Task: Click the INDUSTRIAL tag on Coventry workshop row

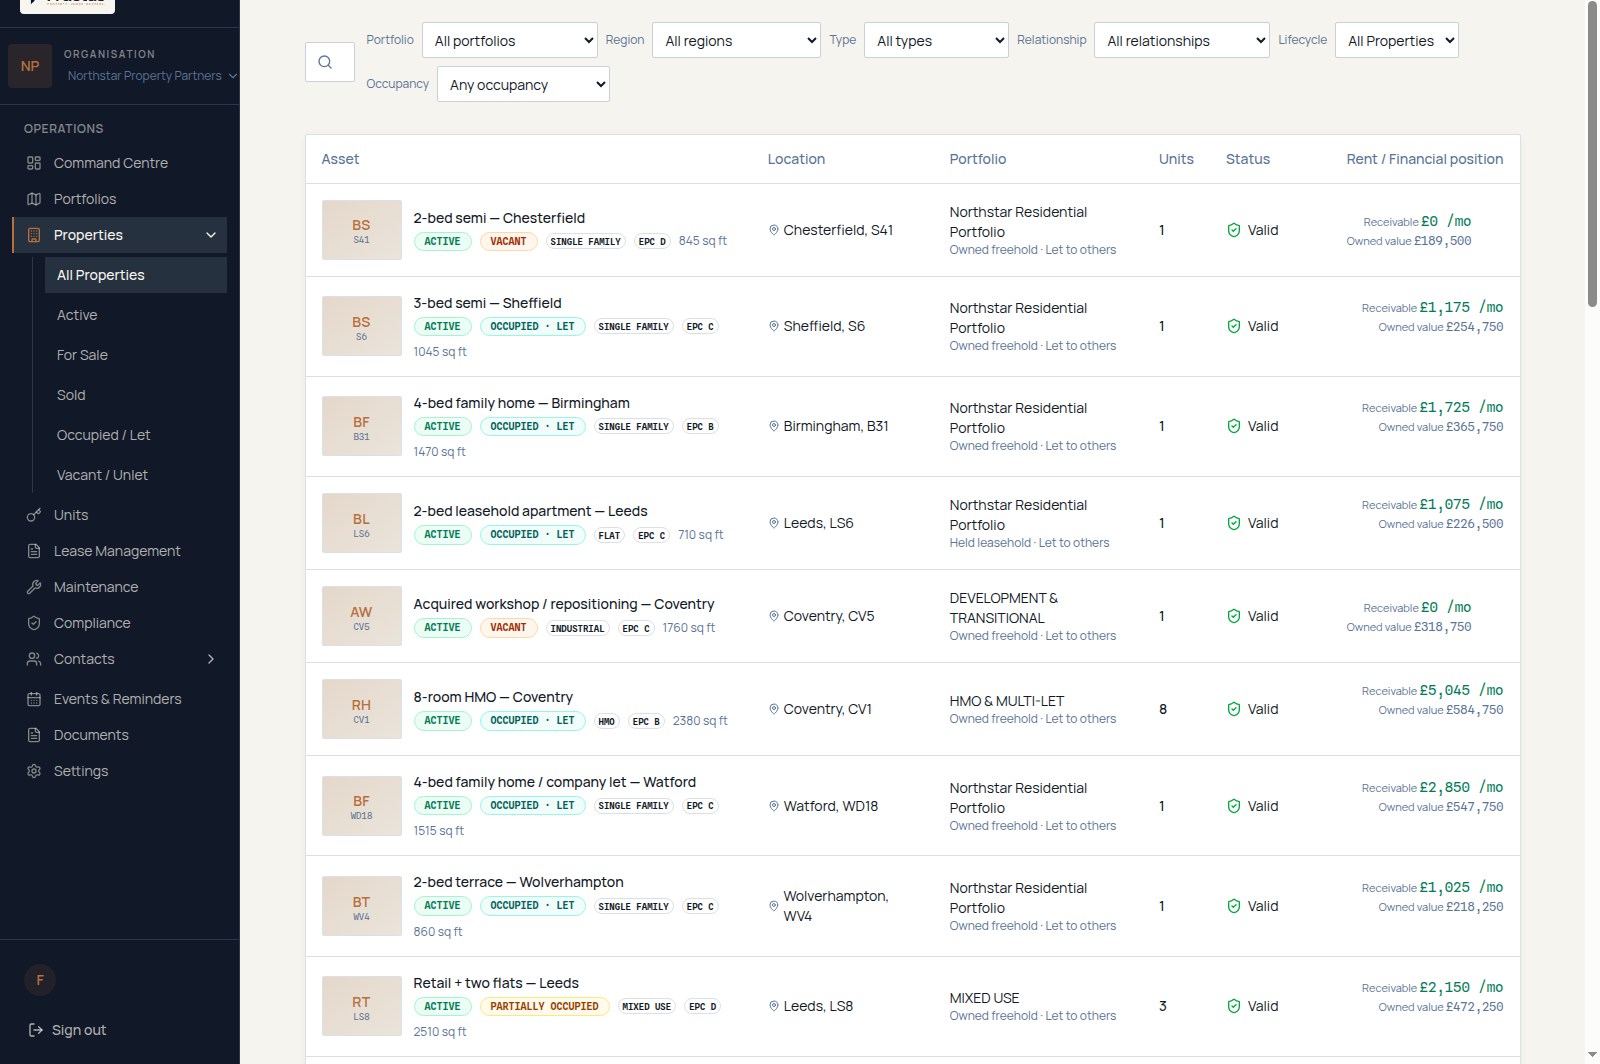Action: click(577, 628)
